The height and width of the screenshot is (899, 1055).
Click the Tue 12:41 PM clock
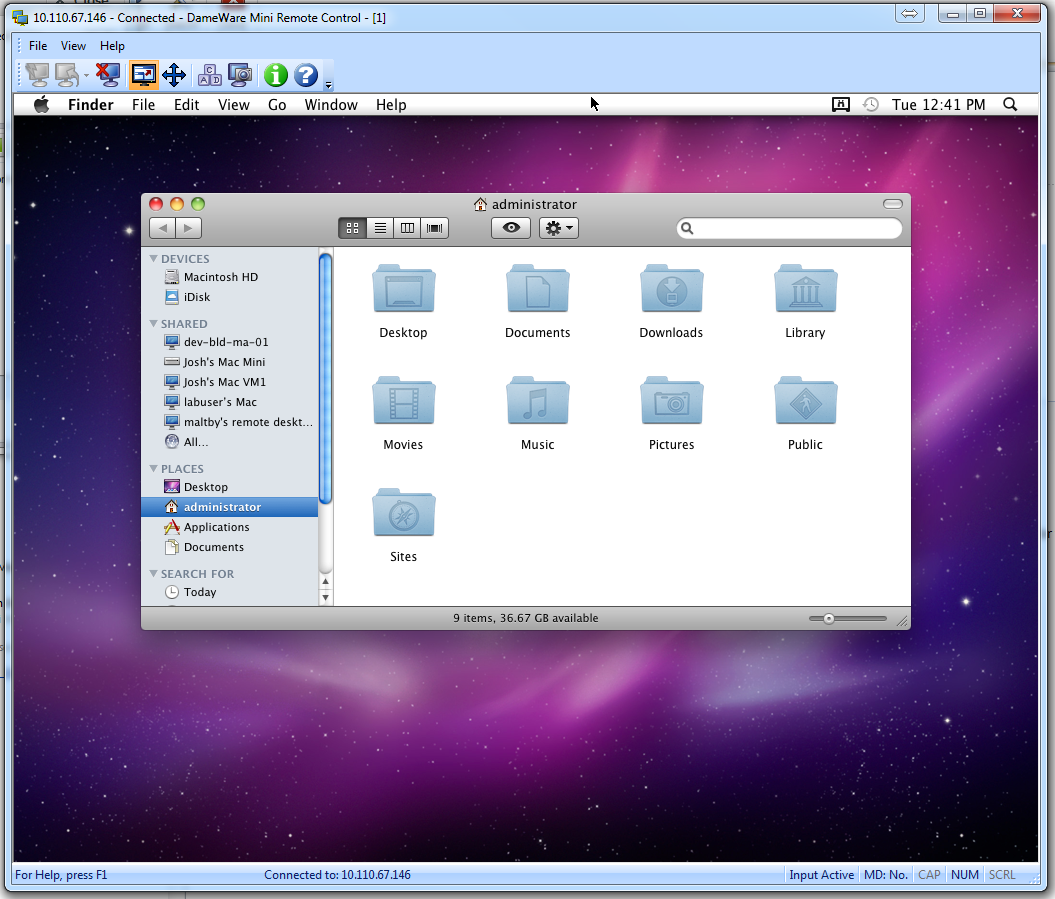(939, 105)
